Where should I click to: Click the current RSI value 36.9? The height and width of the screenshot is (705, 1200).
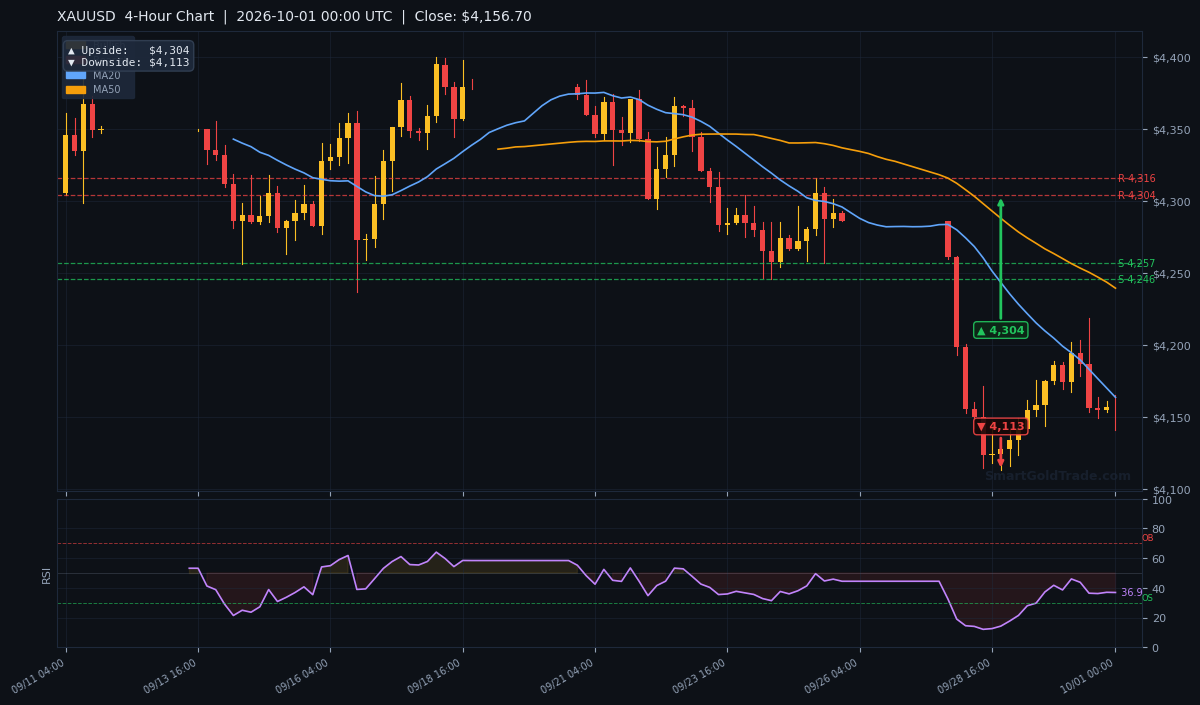coord(1131,592)
